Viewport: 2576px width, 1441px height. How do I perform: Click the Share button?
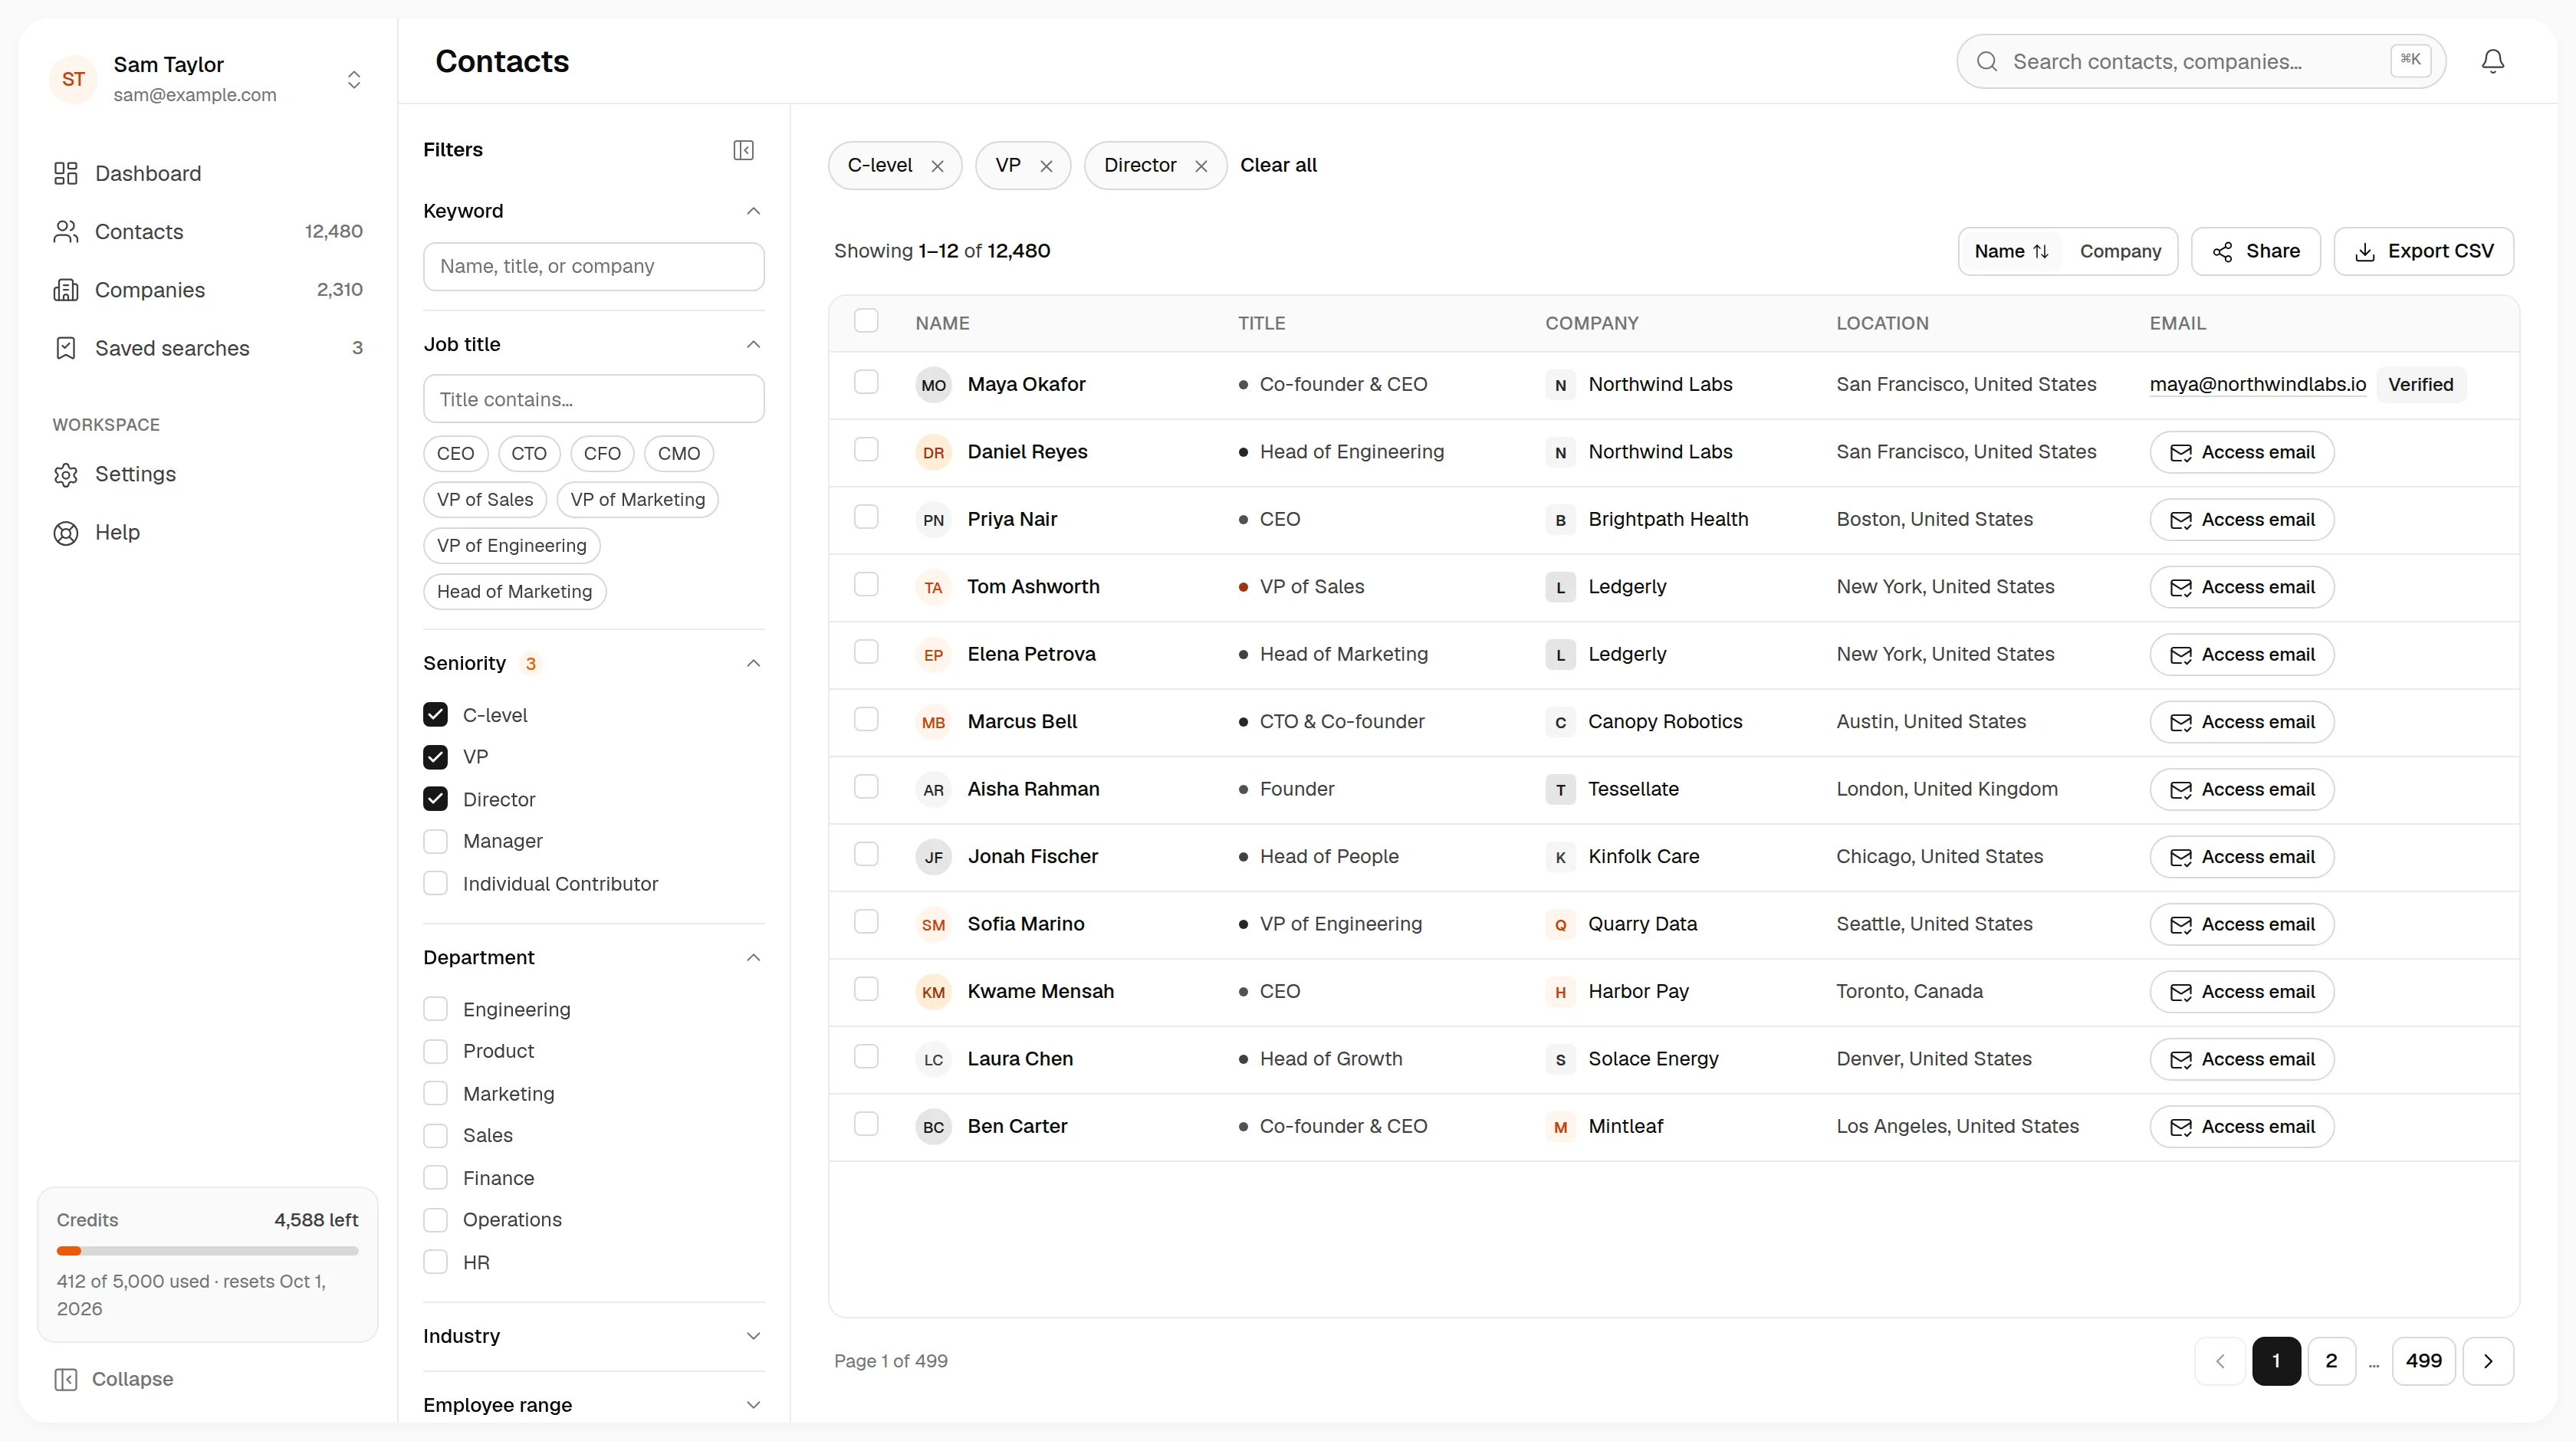pos(2255,251)
